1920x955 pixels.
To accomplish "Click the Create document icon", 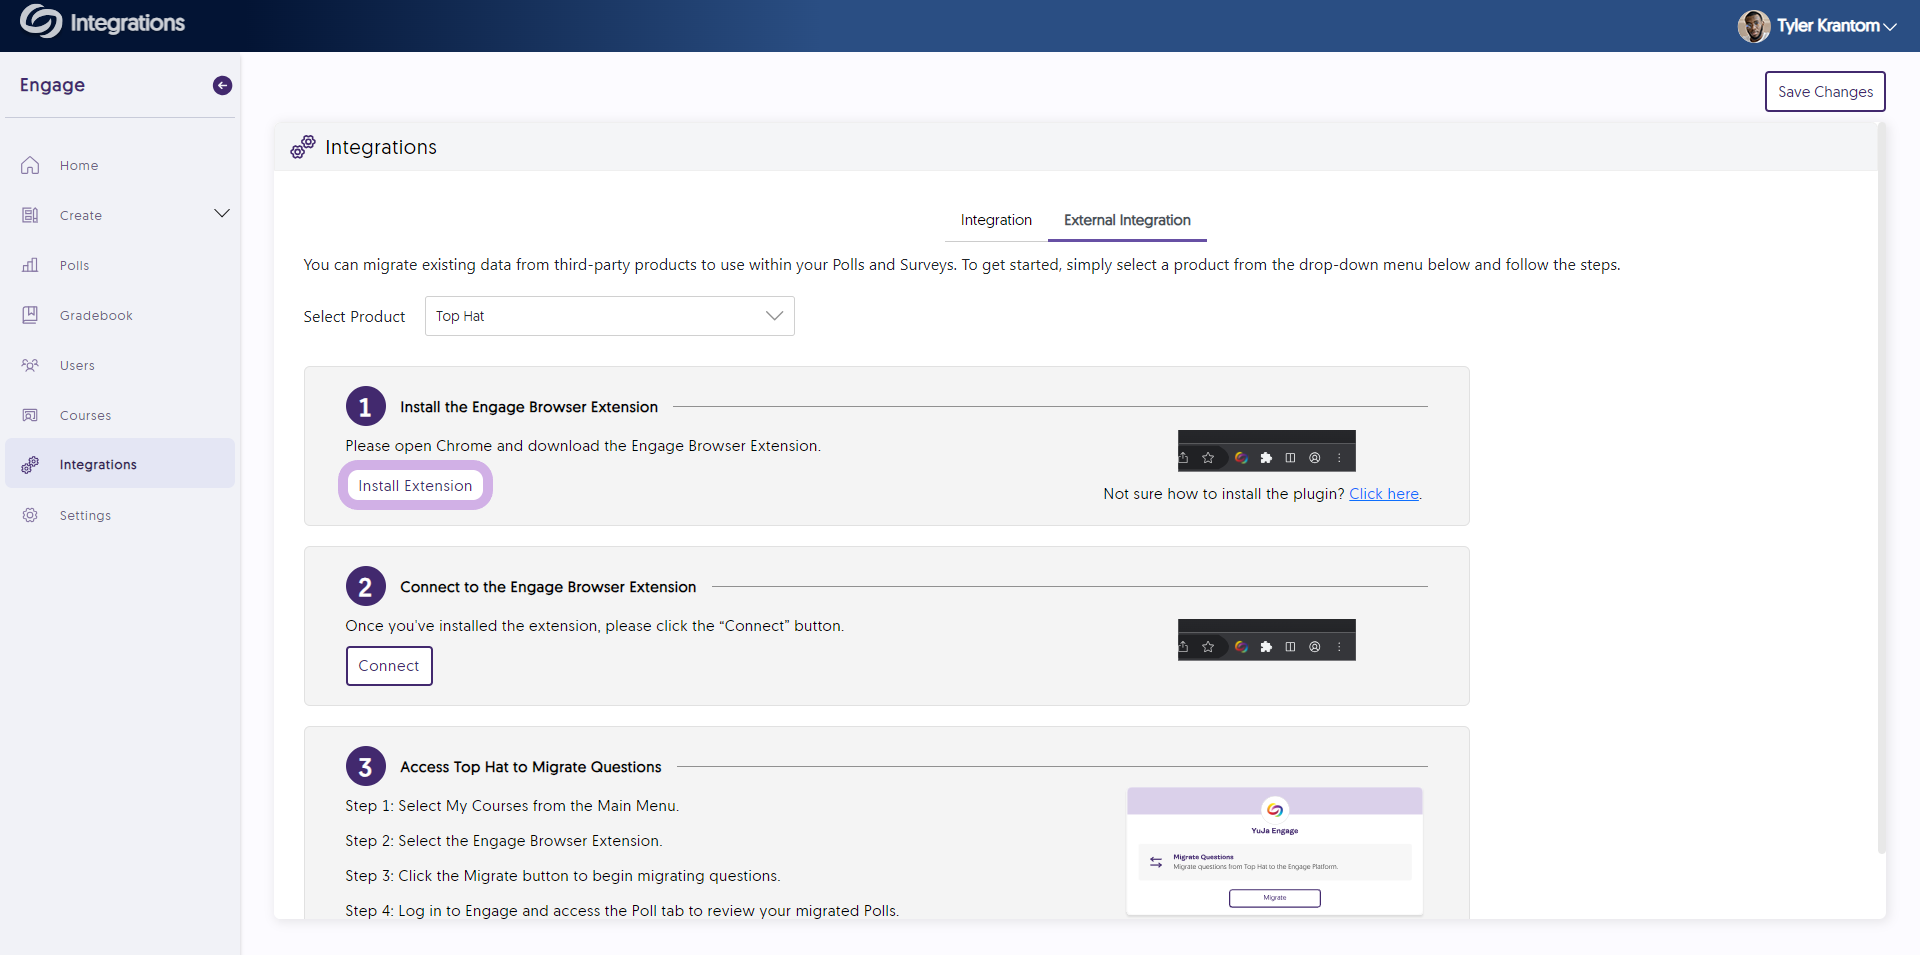I will point(30,215).
